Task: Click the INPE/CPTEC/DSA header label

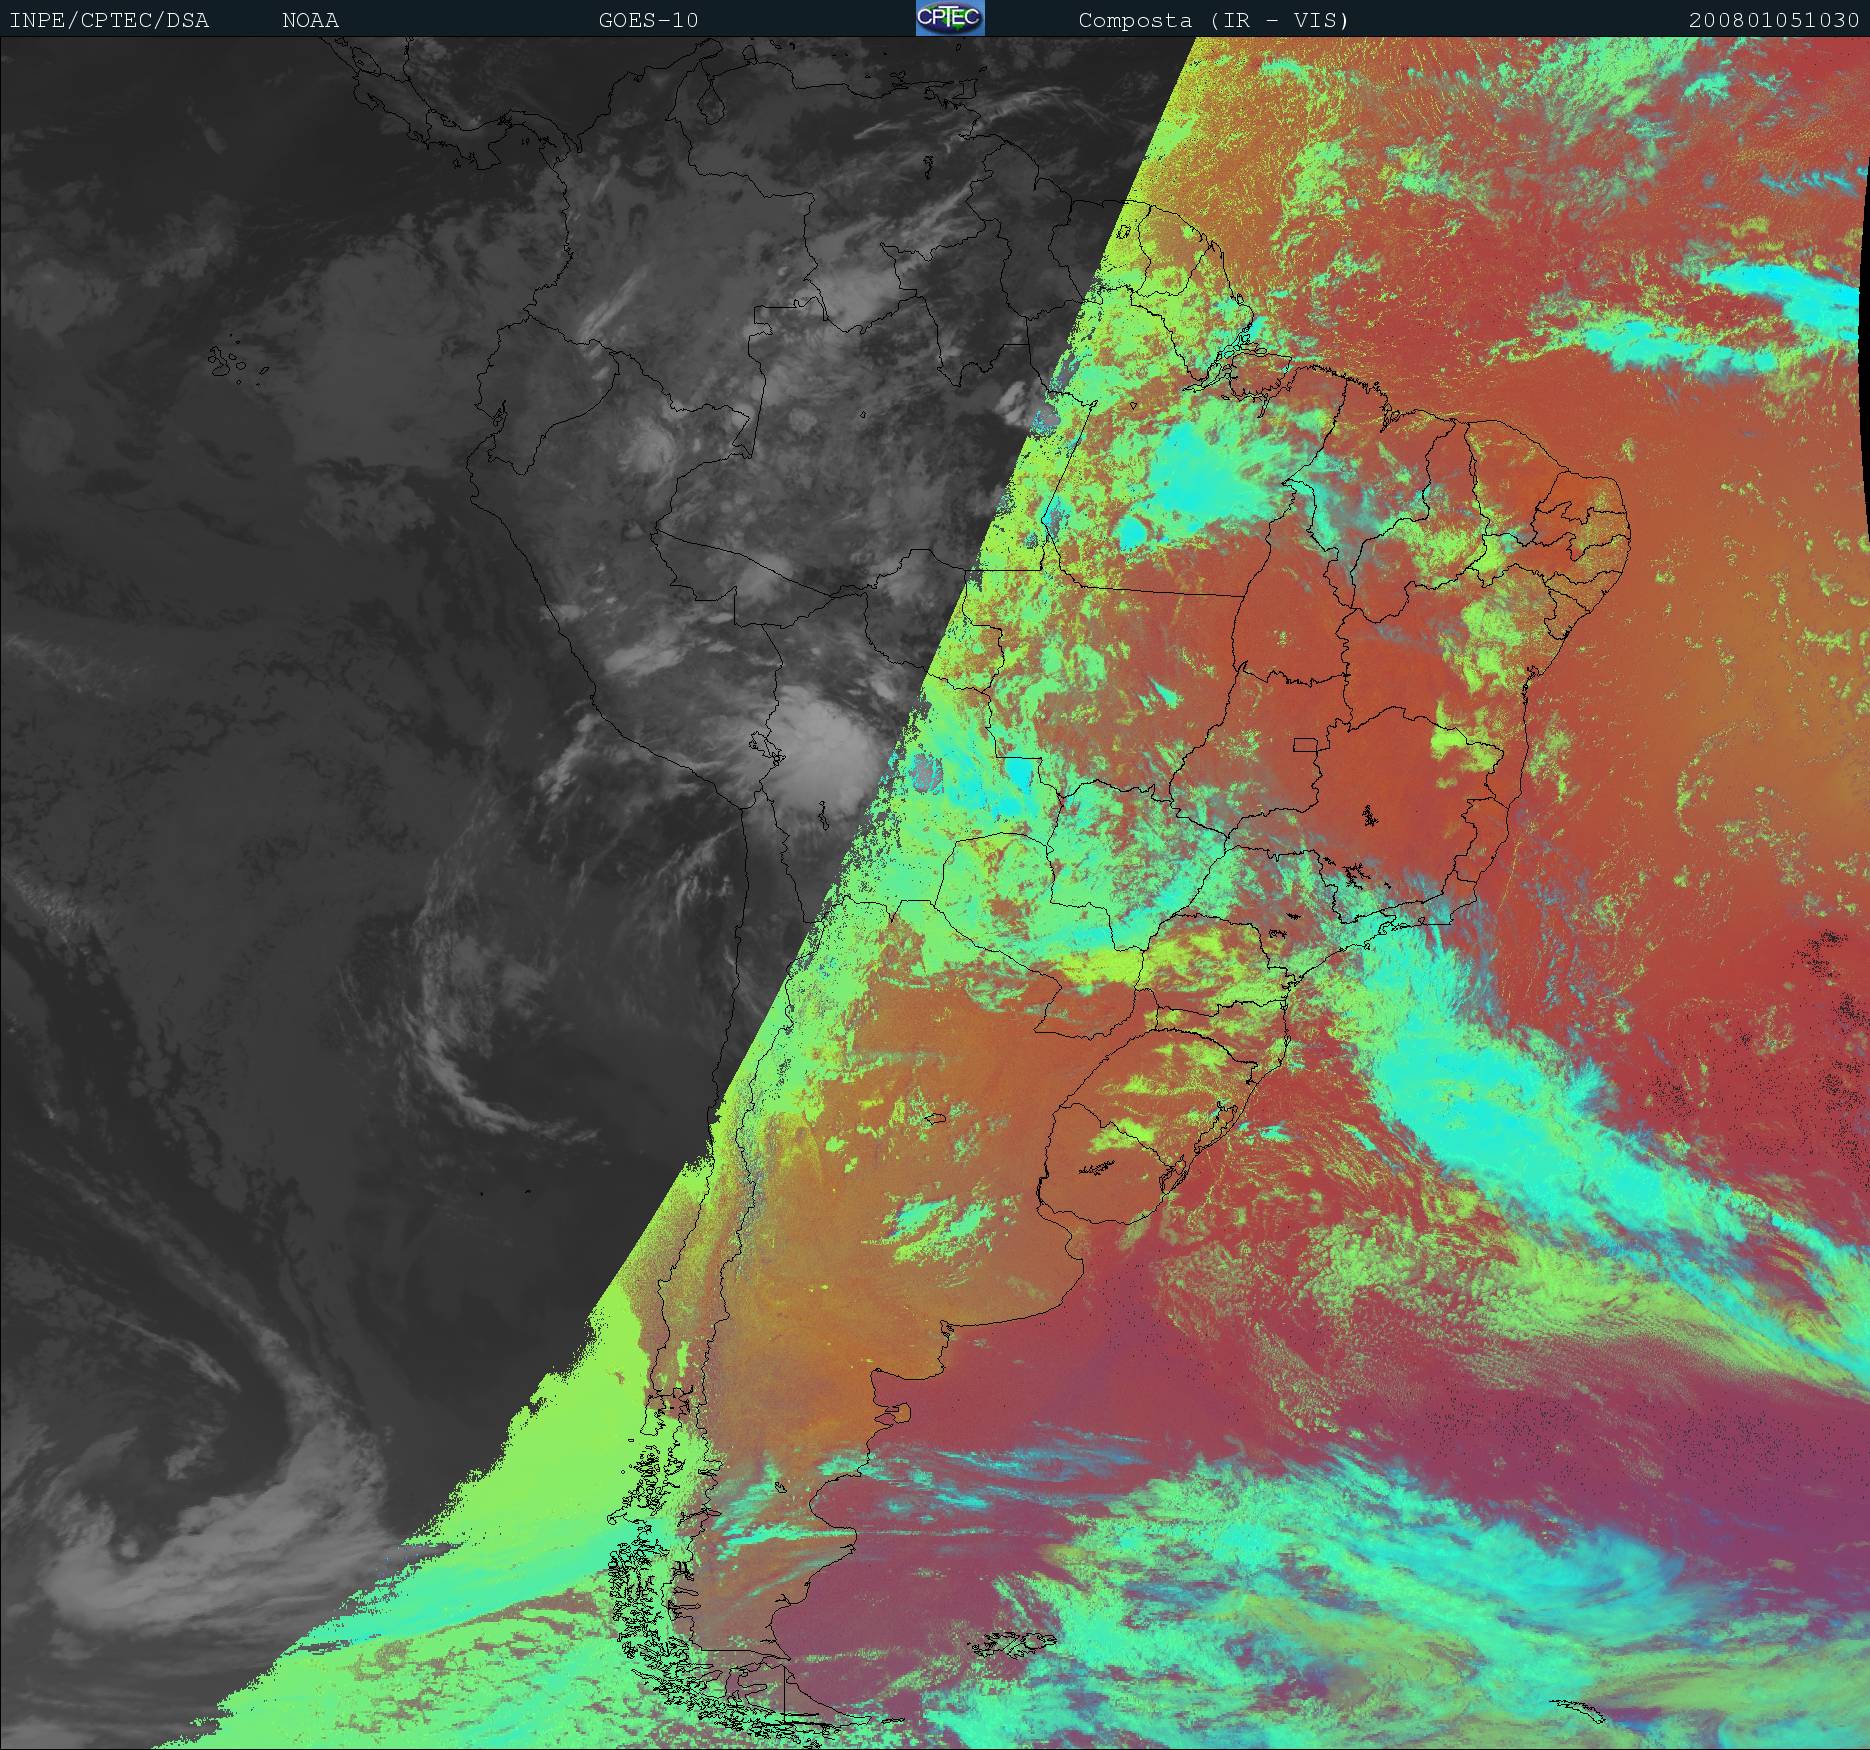Action: click(x=109, y=20)
